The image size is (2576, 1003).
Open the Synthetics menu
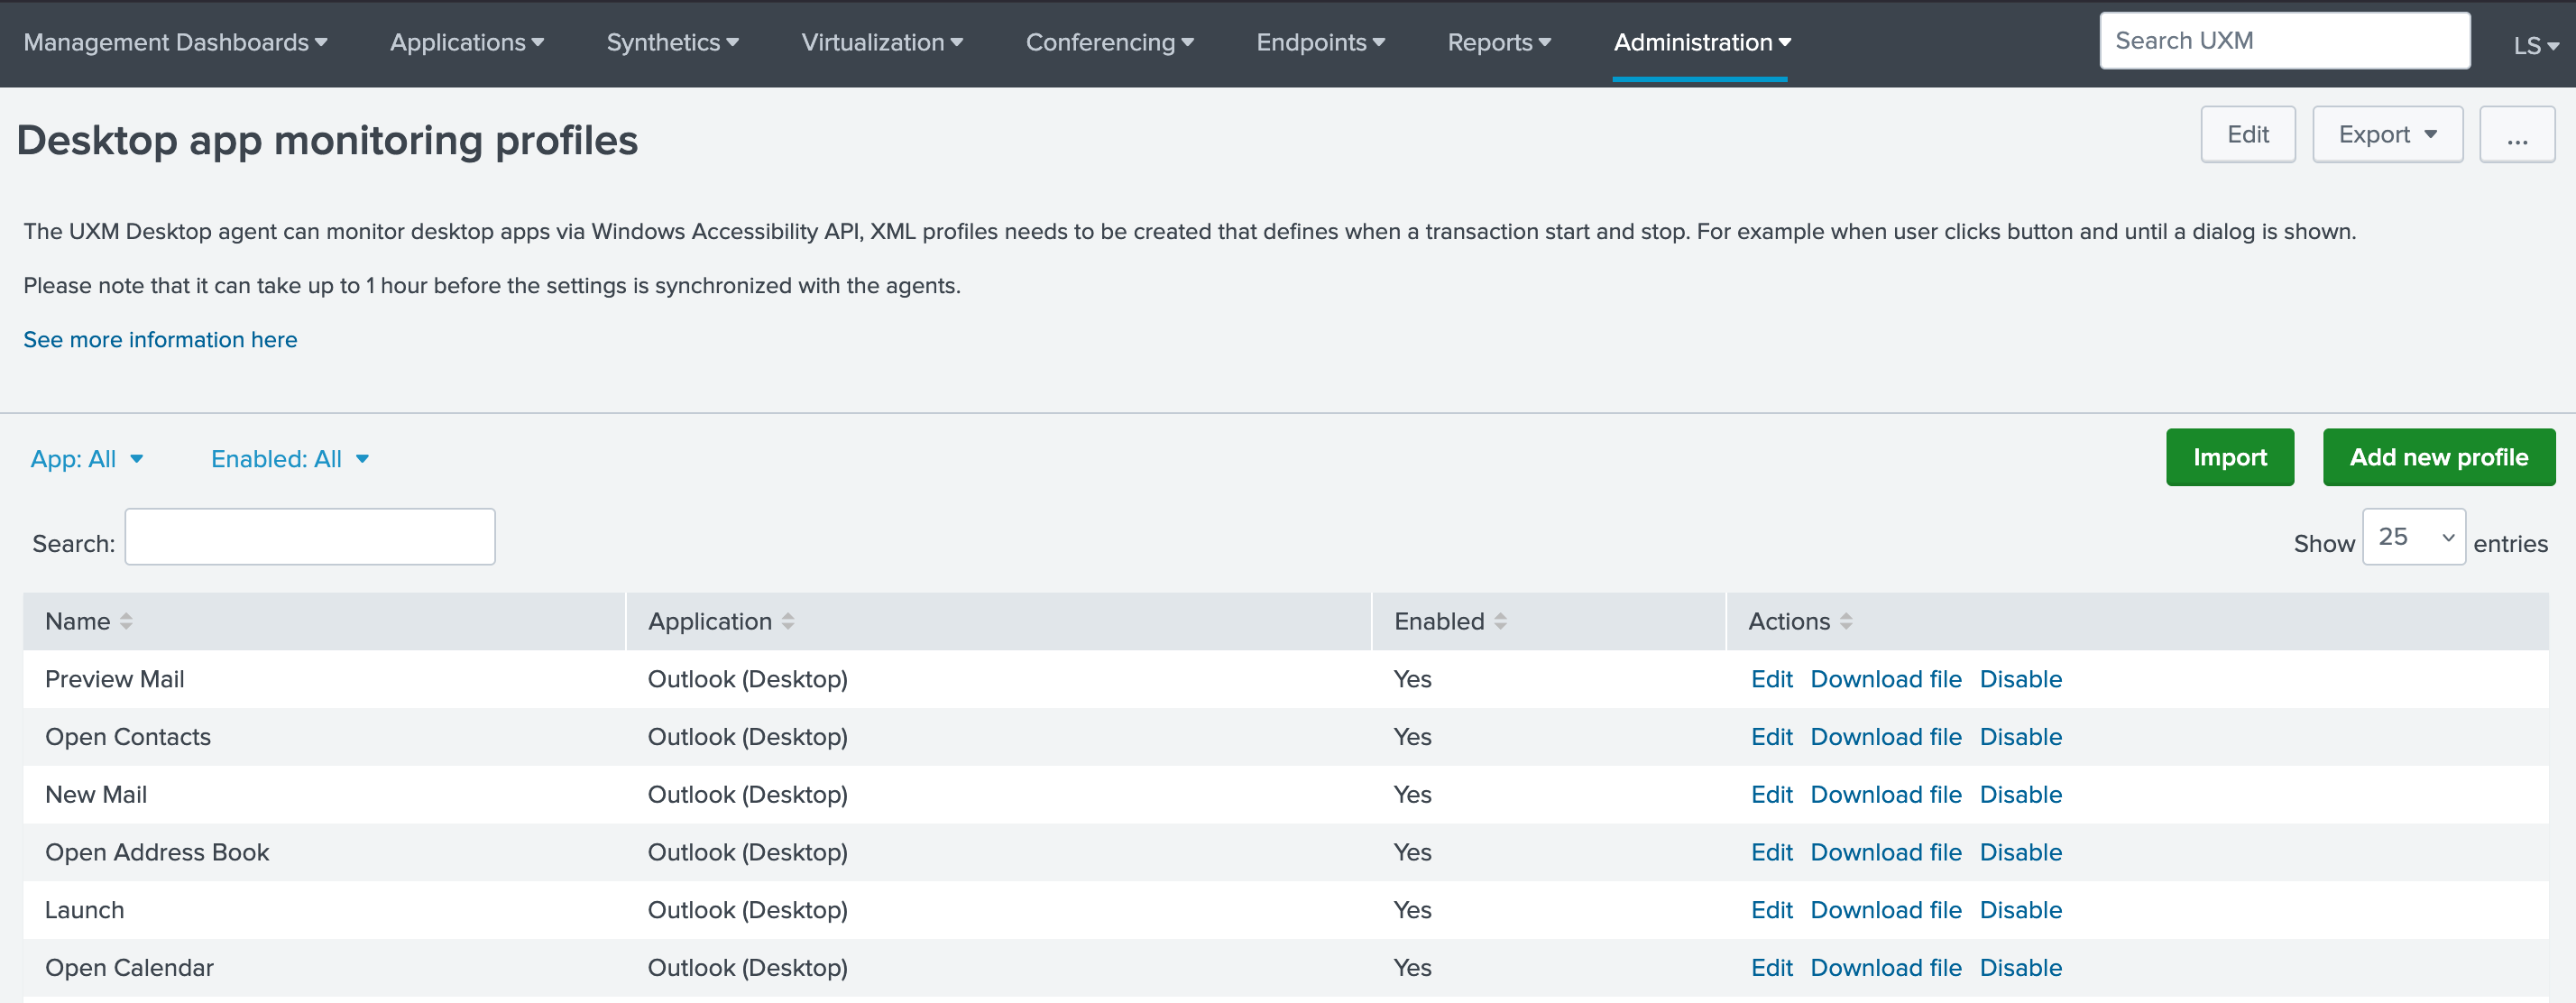click(672, 43)
